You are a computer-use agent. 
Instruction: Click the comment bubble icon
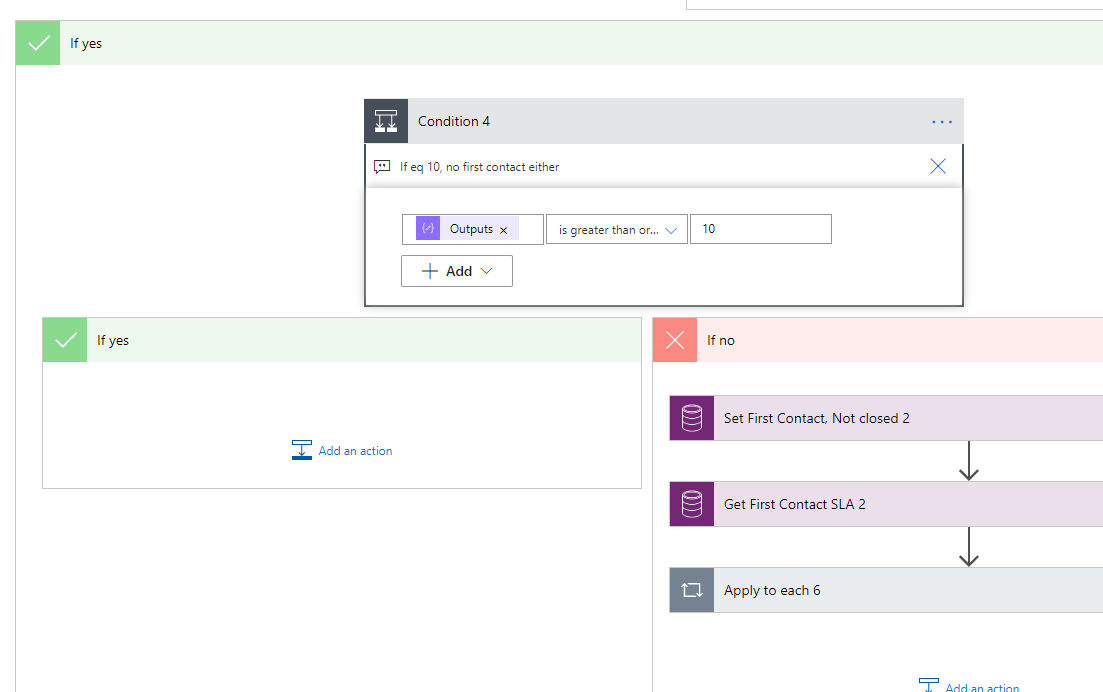click(382, 167)
